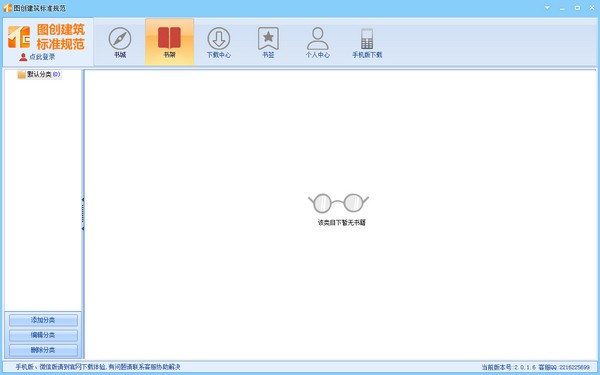The image size is (600, 375).
Task: Minimize the window
Action: point(562,8)
